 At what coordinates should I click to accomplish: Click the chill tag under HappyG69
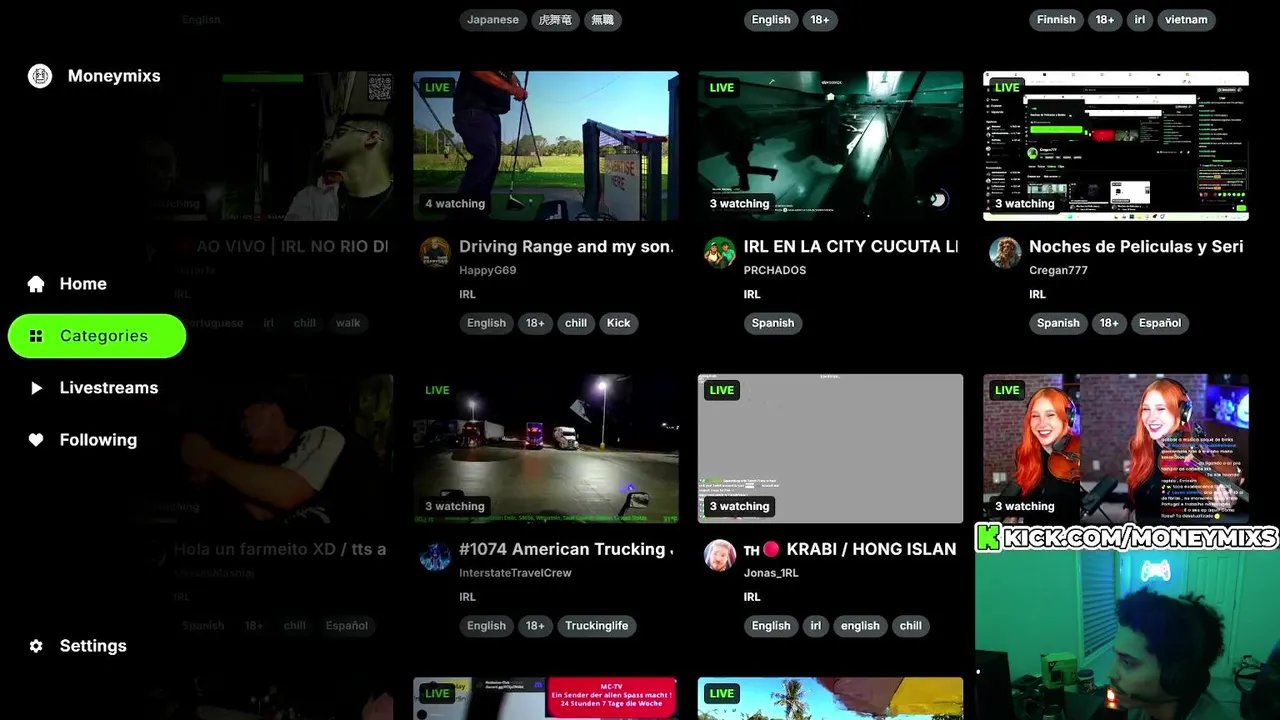pos(576,323)
